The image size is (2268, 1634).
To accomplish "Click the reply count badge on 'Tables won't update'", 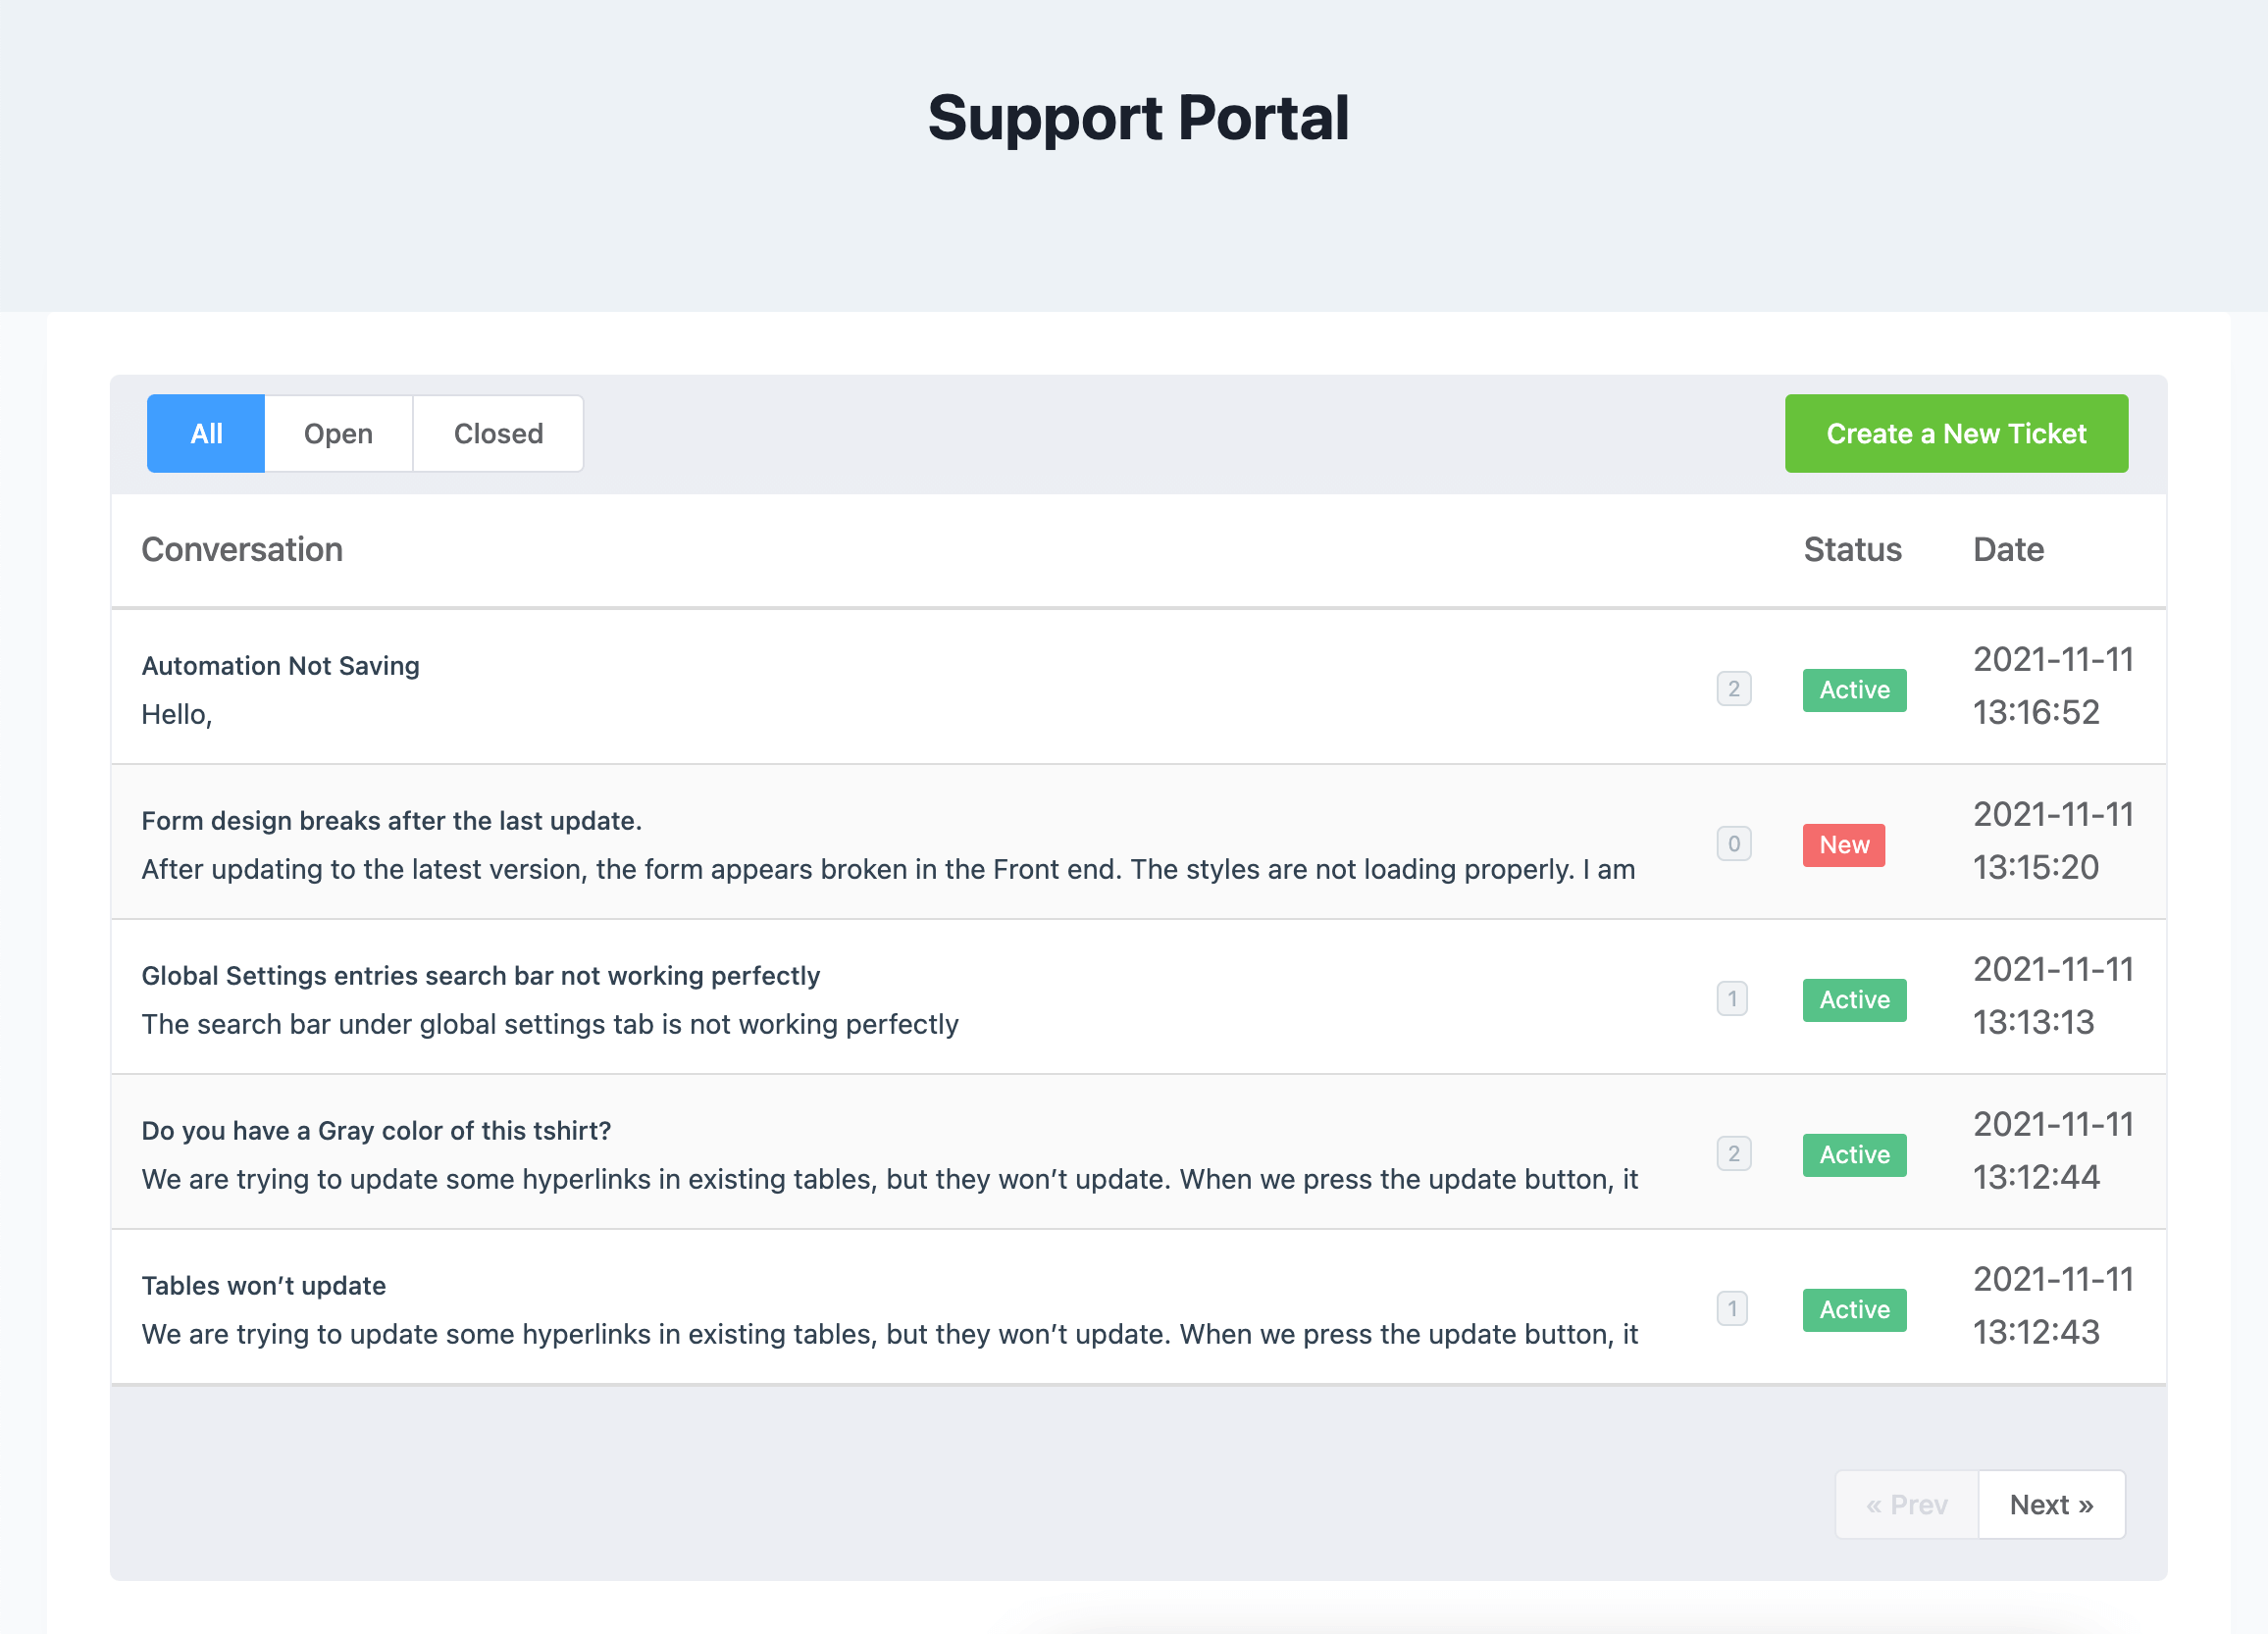I will (x=1732, y=1308).
